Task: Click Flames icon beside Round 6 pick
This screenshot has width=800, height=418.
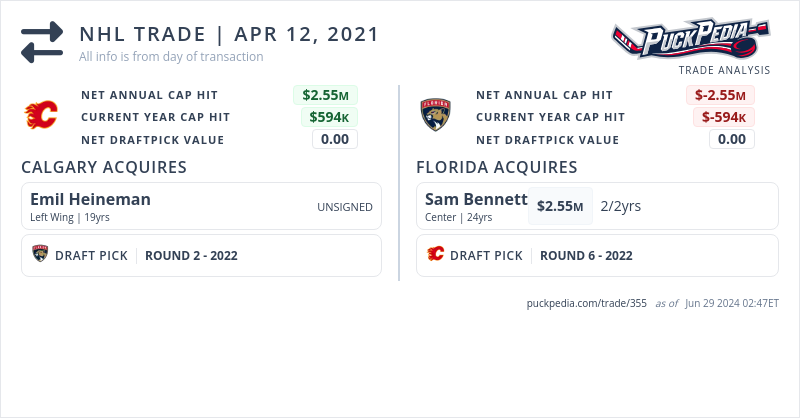Action: (x=435, y=255)
